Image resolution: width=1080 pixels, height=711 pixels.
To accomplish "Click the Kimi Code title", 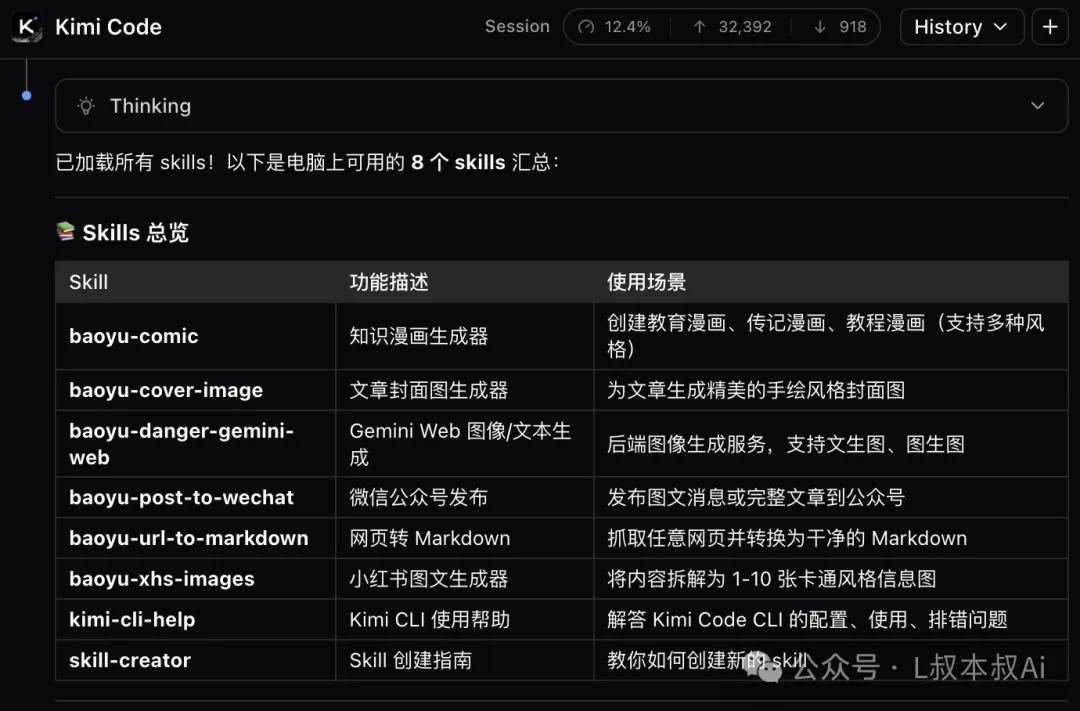I will pos(108,27).
